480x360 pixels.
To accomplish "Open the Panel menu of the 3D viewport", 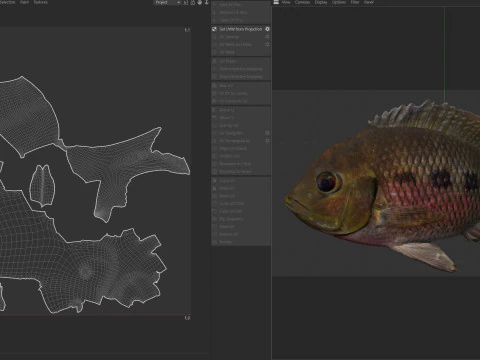I will coord(369,2).
